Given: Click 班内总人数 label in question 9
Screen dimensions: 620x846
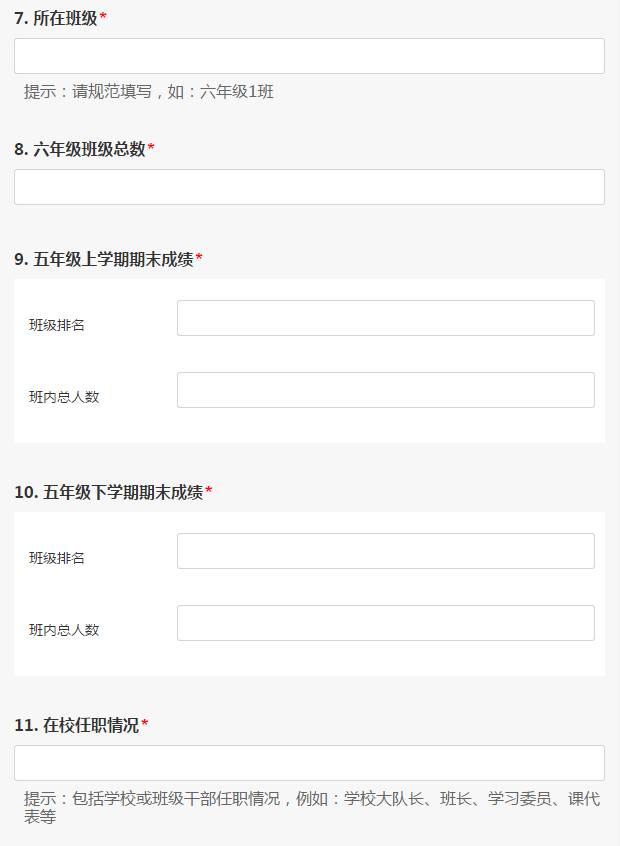Looking at the screenshot, I should tap(64, 397).
